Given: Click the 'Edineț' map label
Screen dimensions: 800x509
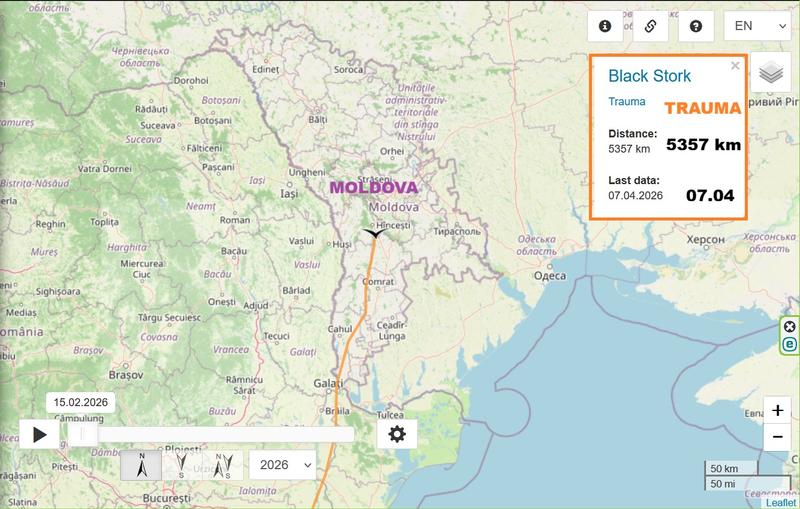Looking at the screenshot, I should click(265, 69).
